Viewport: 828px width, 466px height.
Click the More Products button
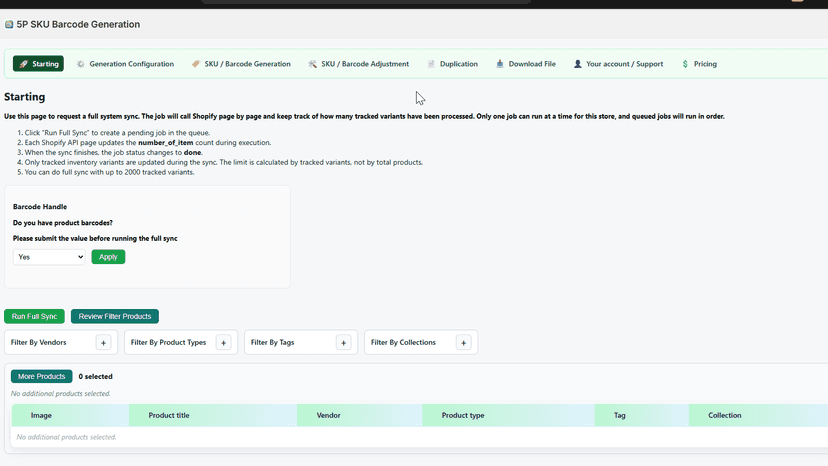click(42, 377)
